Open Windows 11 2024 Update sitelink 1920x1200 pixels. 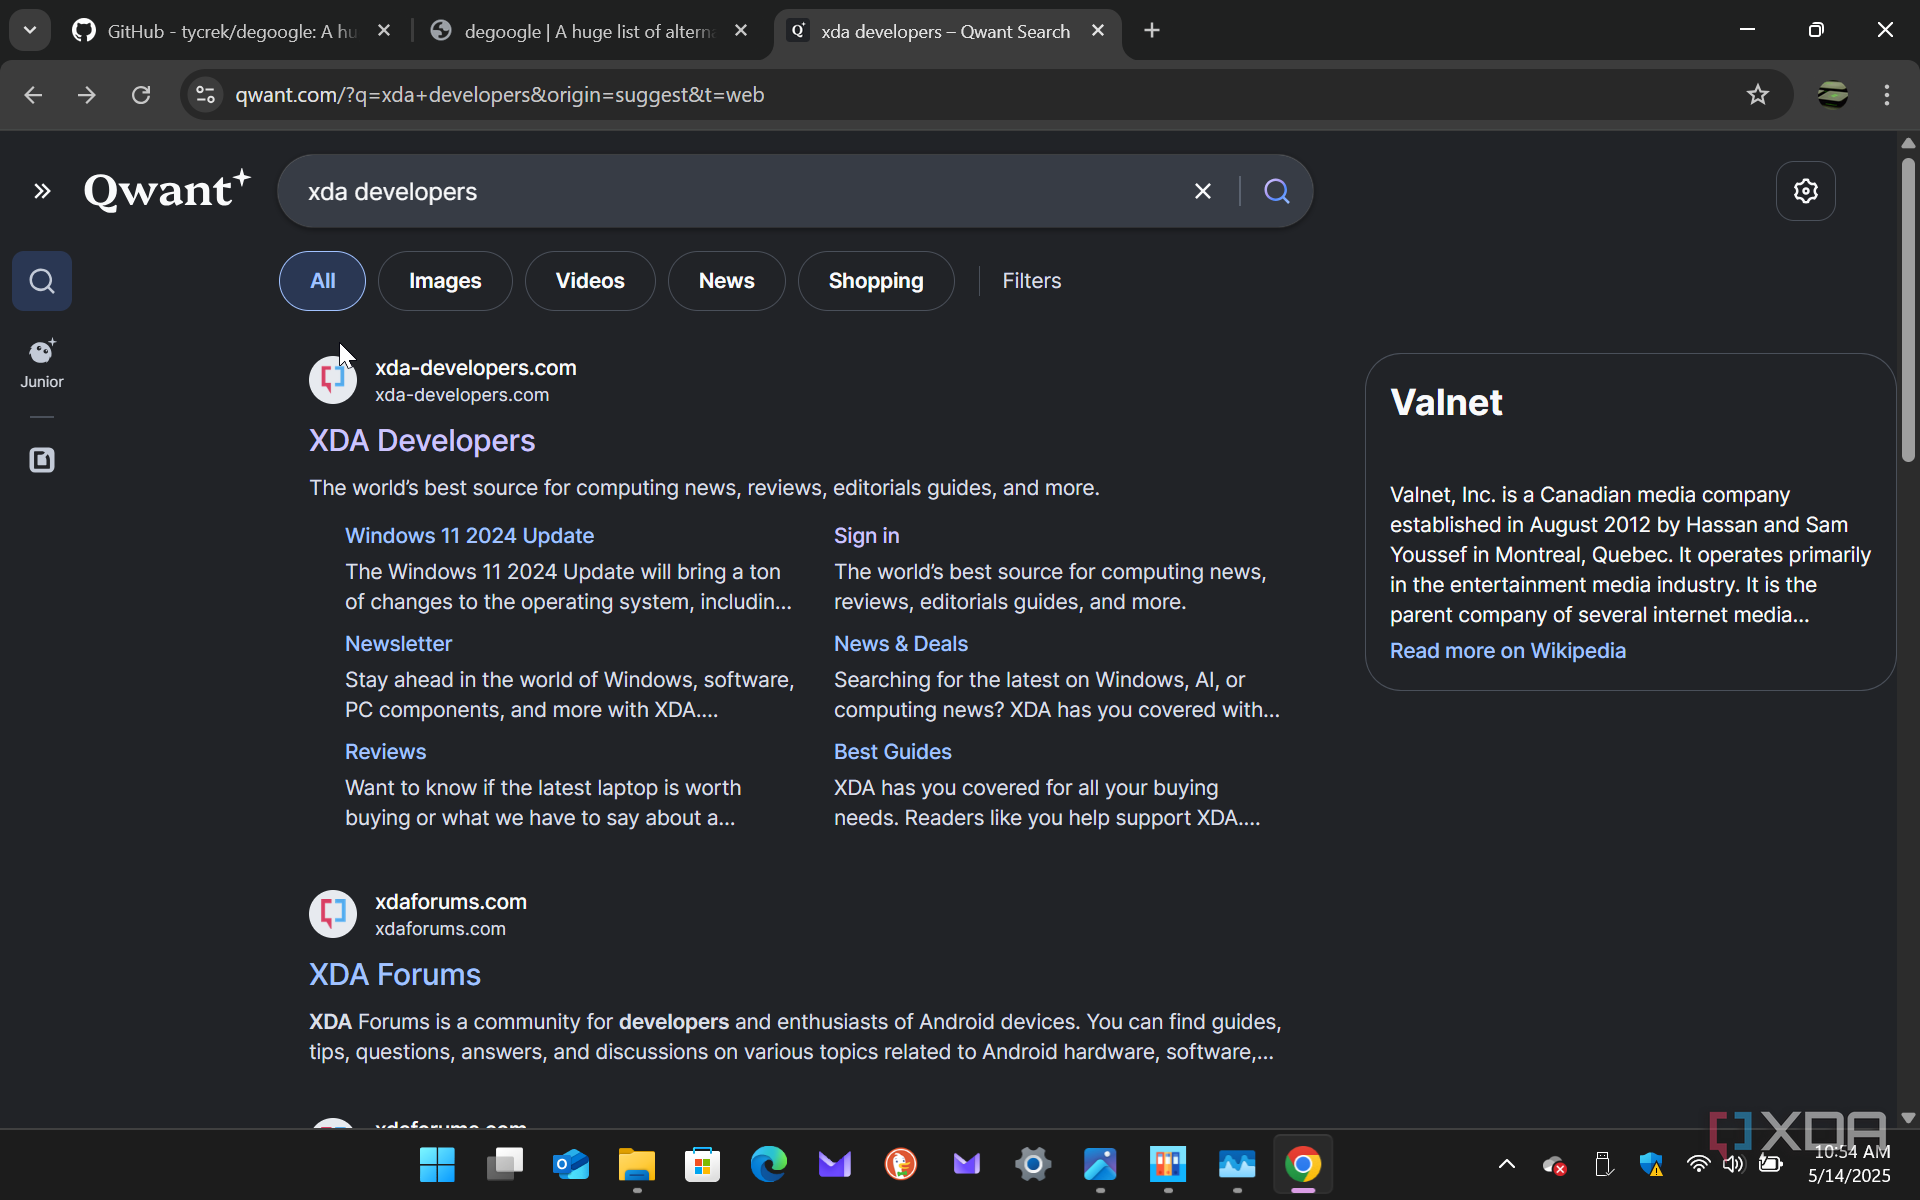coord(469,536)
